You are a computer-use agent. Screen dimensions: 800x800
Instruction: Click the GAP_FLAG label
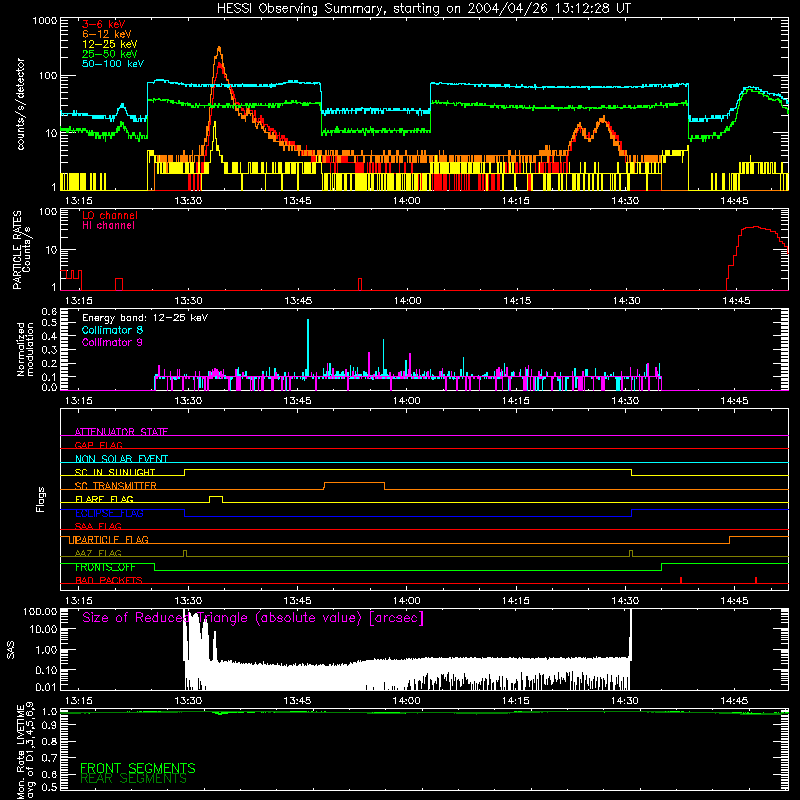[x=98, y=445]
